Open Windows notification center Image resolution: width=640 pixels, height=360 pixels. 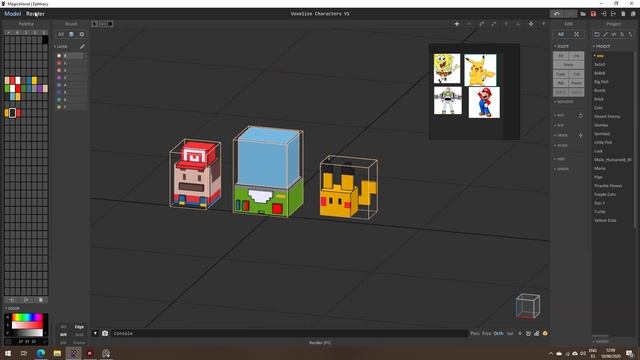click(x=630, y=353)
